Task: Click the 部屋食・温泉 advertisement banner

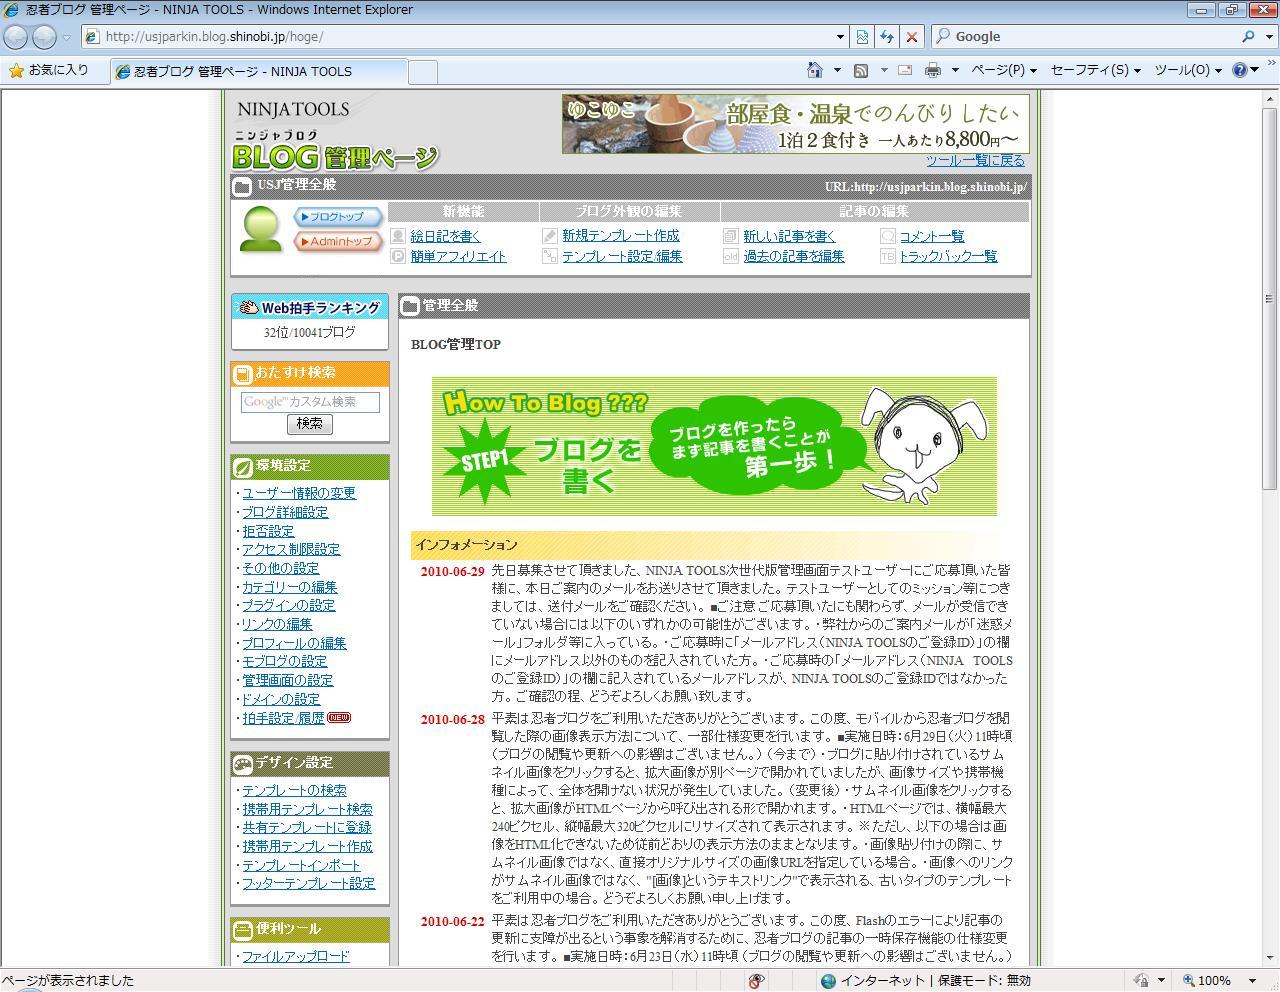Action: pyautogui.click(x=795, y=124)
